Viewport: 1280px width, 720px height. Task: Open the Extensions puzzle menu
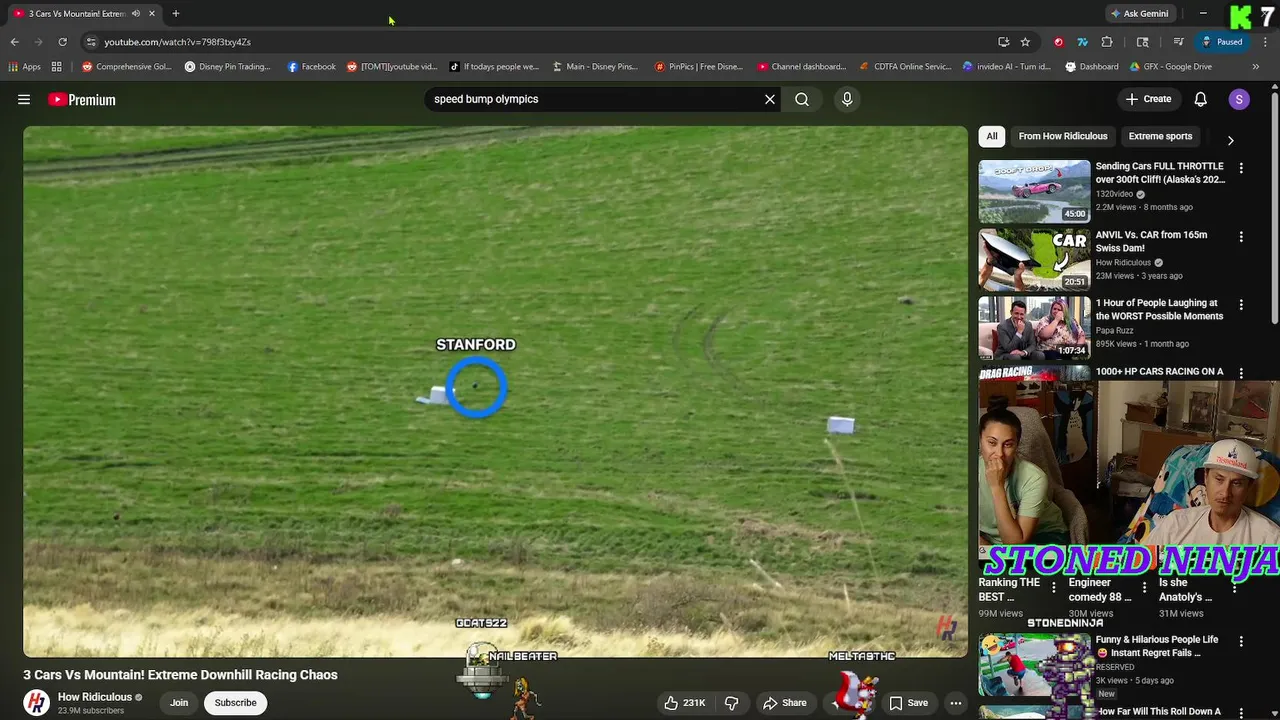tap(1106, 42)
